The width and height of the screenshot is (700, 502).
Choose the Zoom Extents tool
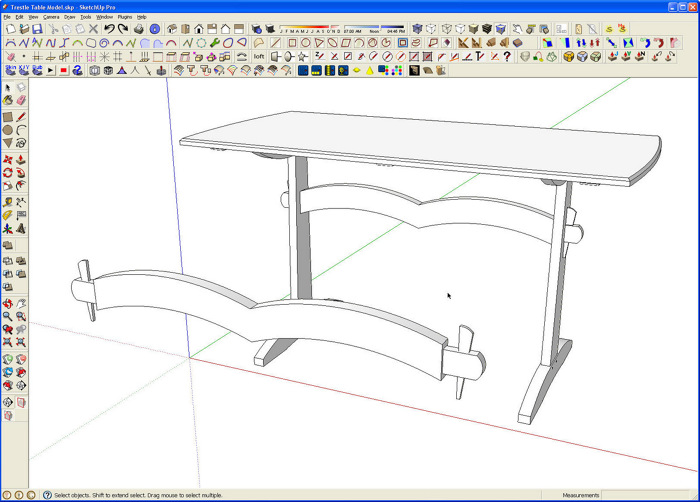pos(8,342)
